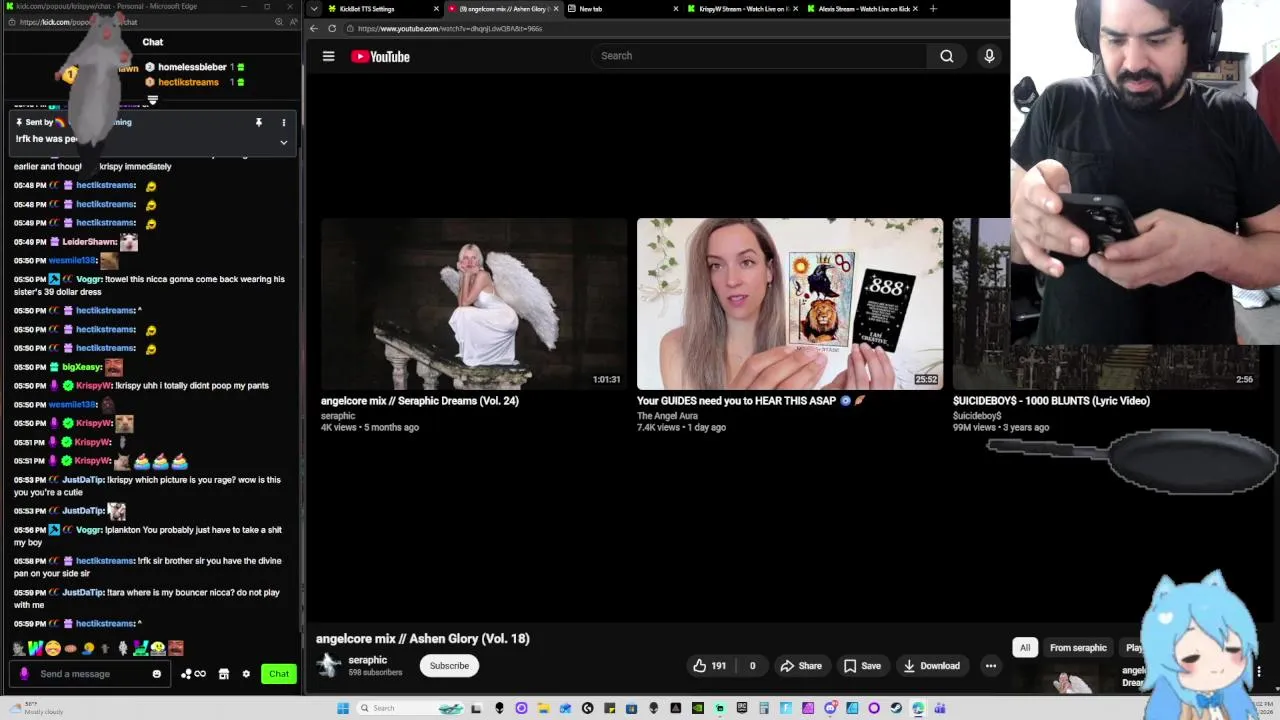Open the YouTube hamburger guide menu
Screen dimensions: 1280x720
tap(328, 56)
